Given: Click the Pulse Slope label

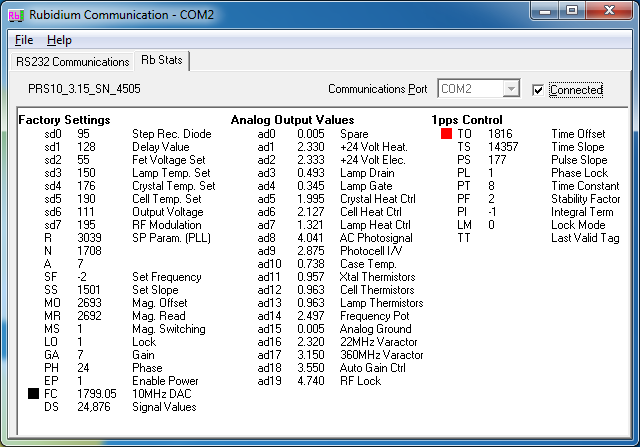Looking at the screenshot, I should coord(579,160).
